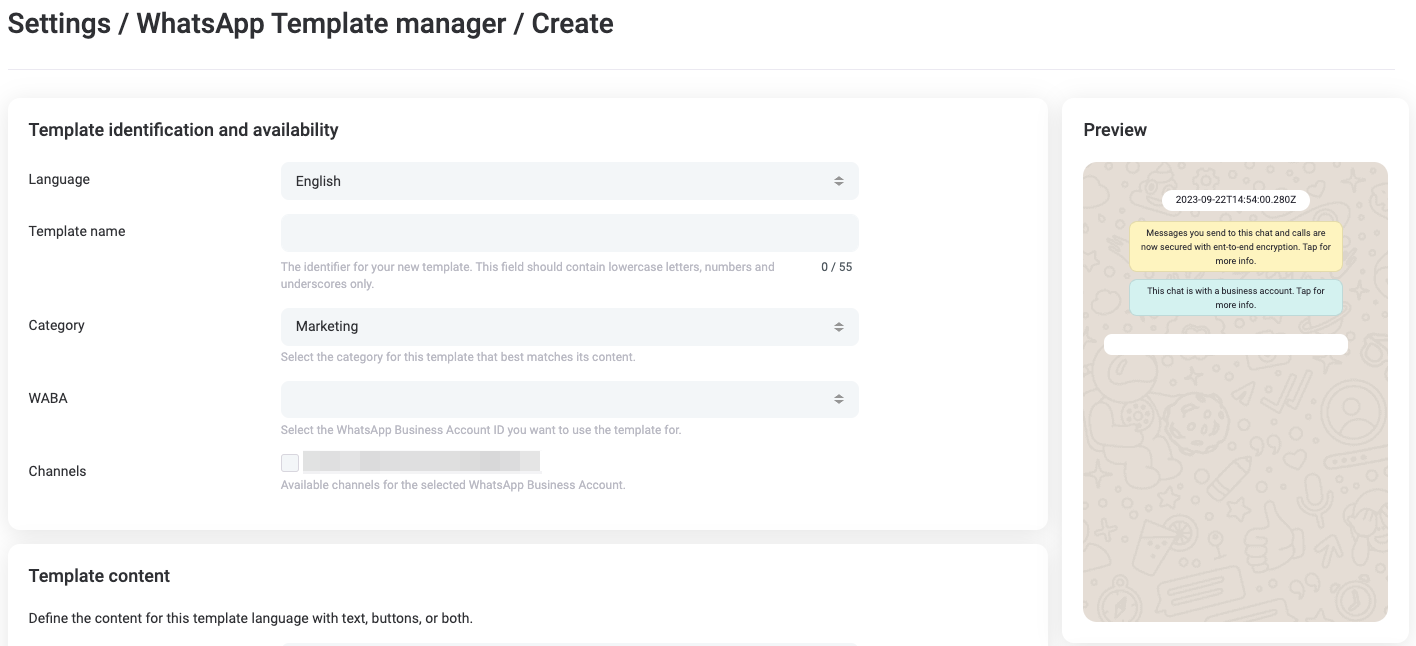The image size is (1416, 646).
Task: Click the empty white message bubble in preview
Action: (1225, 345)
